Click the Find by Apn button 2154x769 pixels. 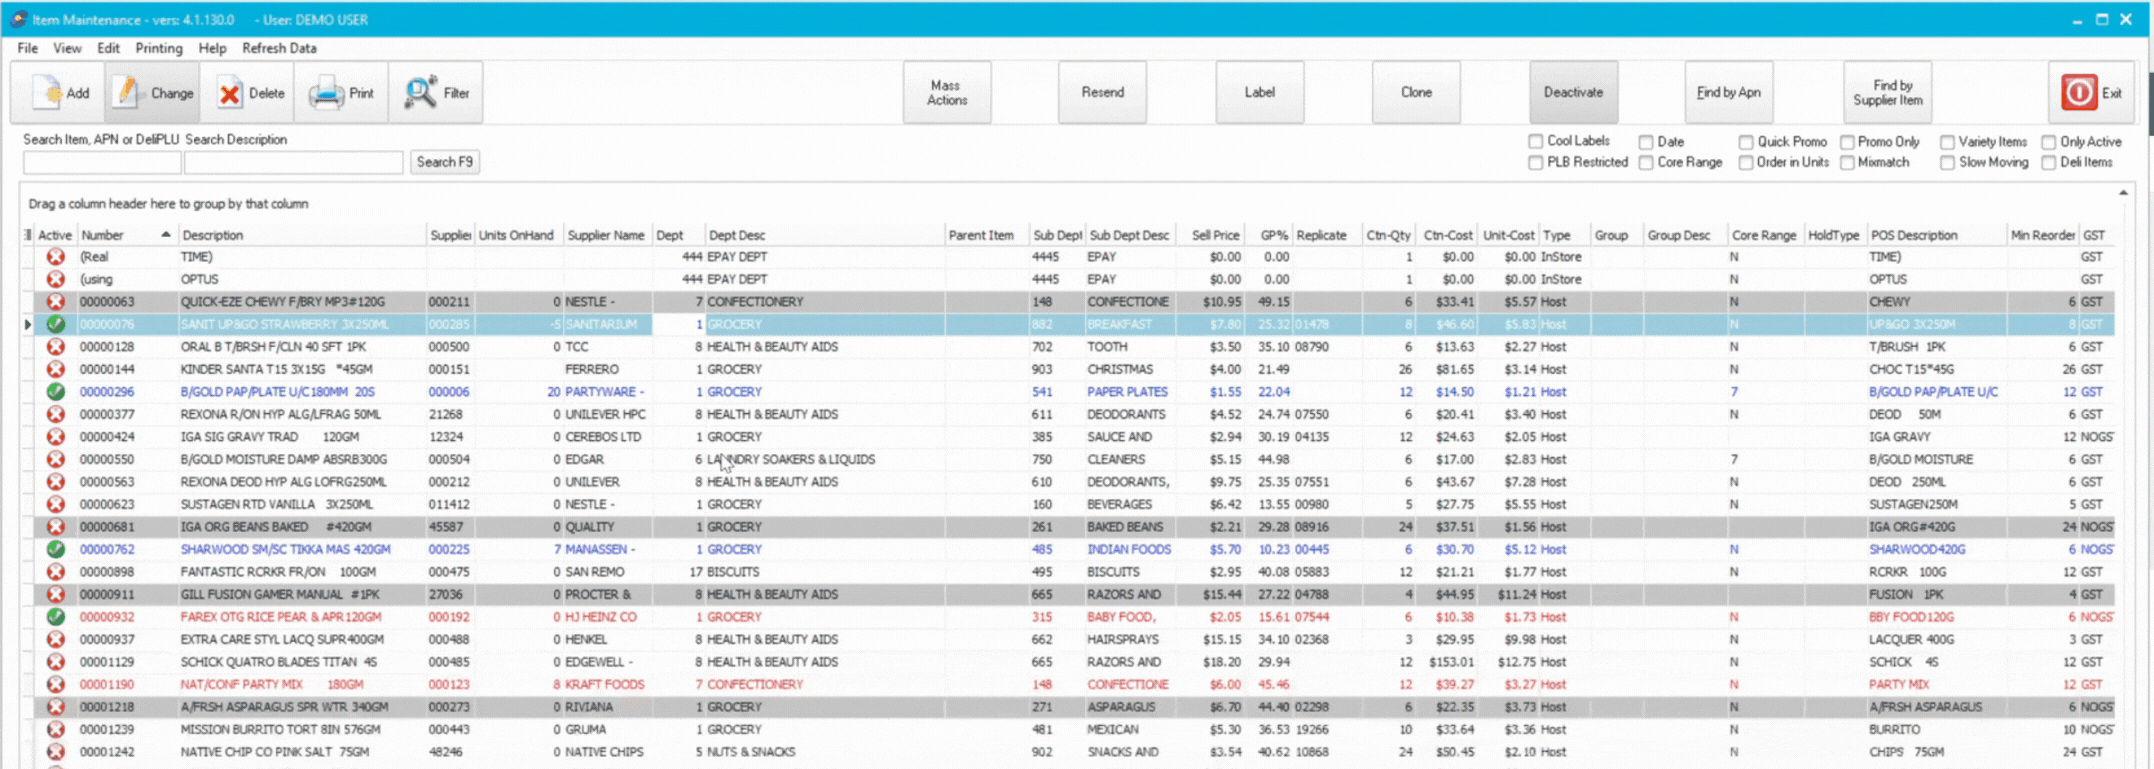click(x=1729, y=92)
